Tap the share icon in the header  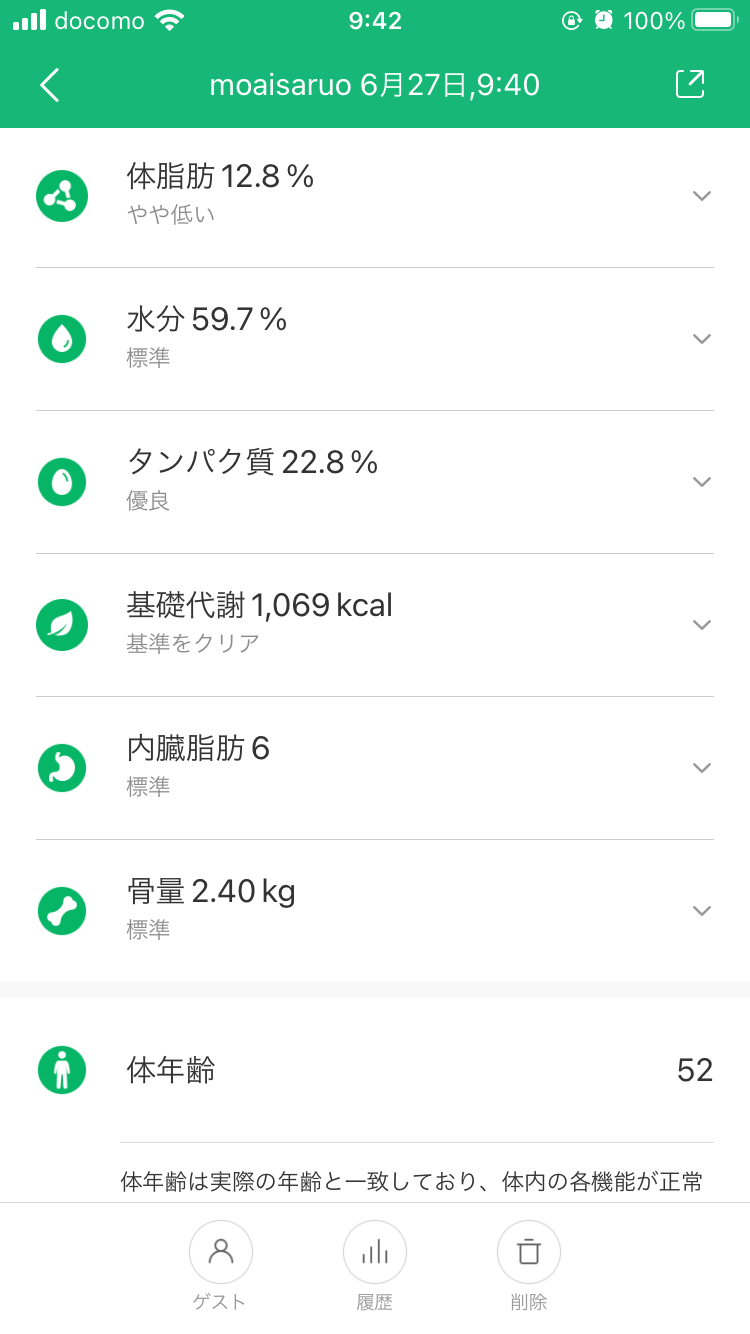click(690, 85)
